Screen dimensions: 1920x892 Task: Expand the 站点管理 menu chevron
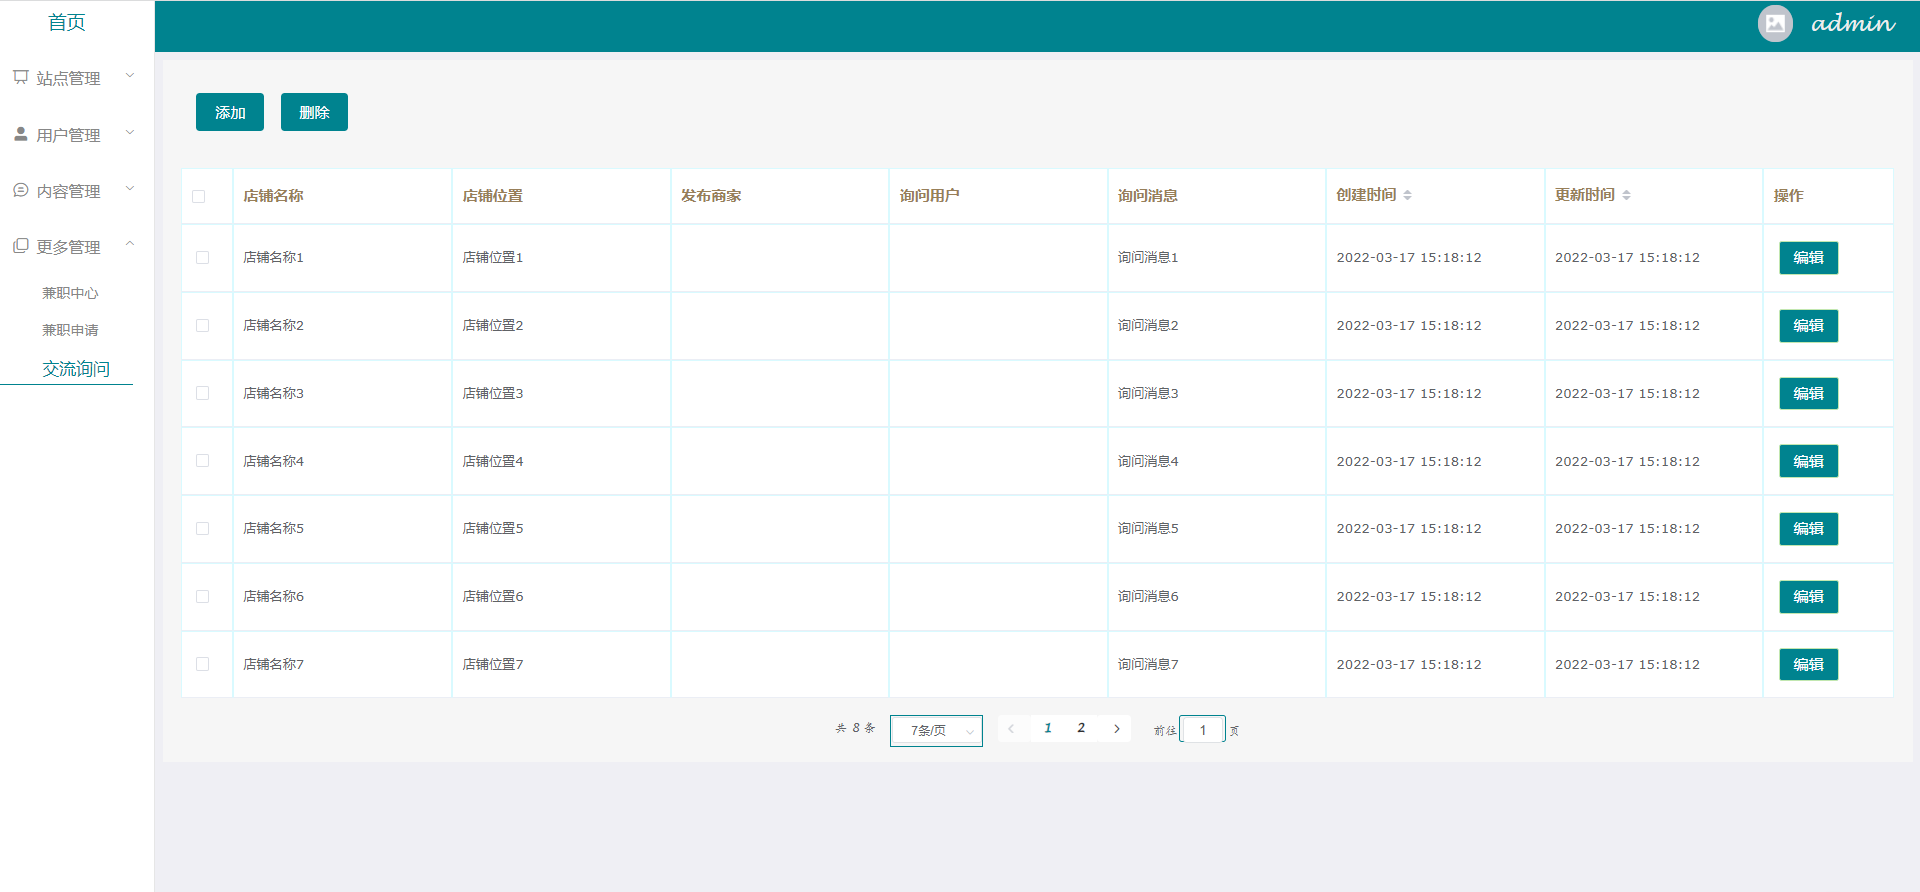click(x=130, y=76)
